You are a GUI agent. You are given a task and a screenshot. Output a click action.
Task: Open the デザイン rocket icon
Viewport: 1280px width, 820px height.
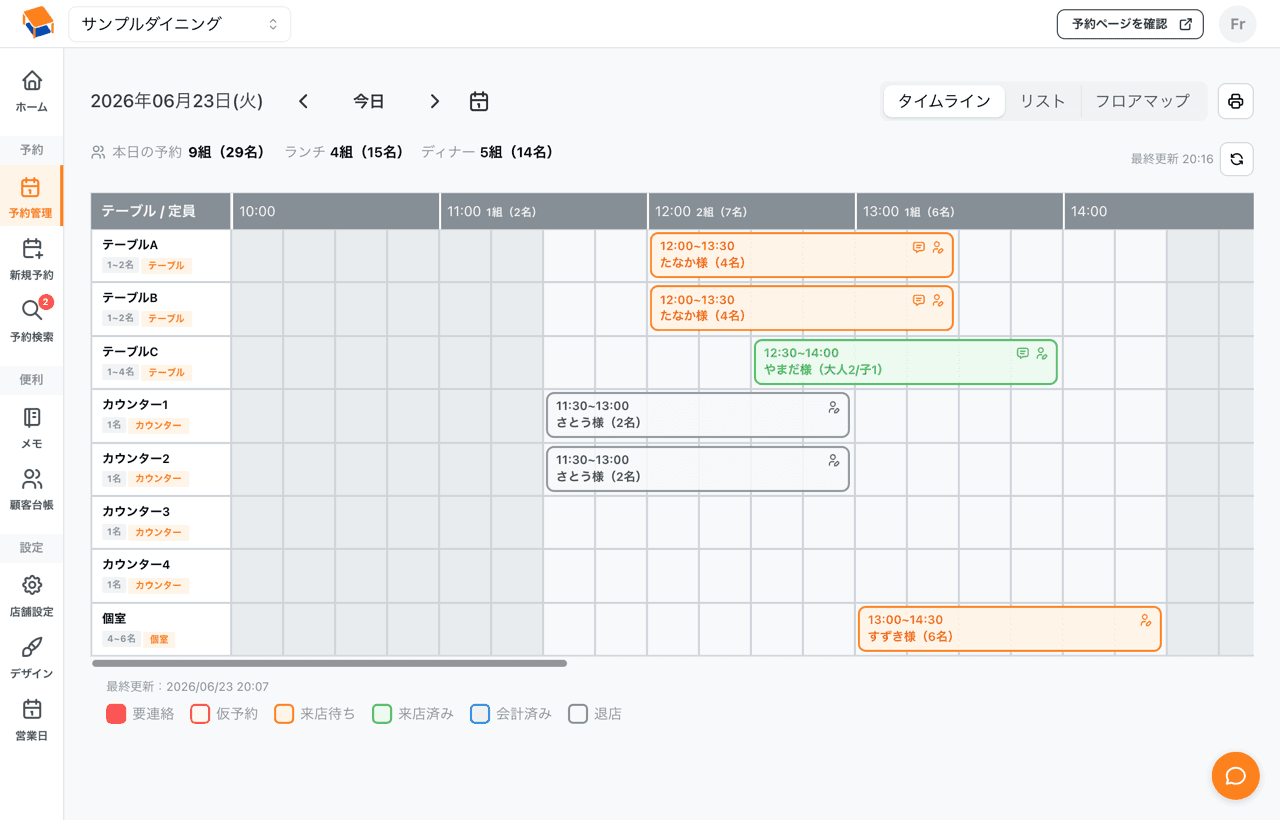click(32, 657)
